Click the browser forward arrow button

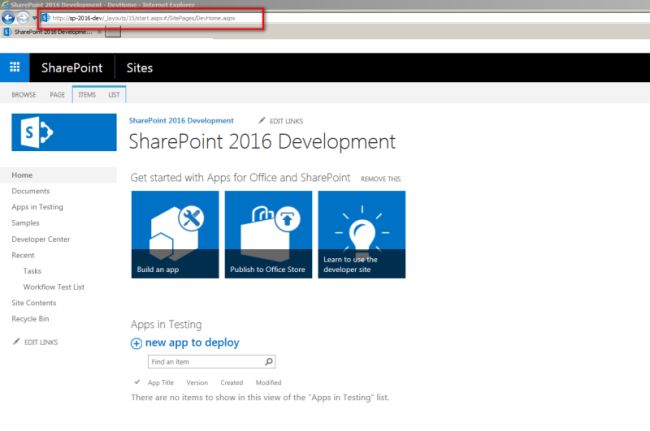[x=23, y=18]
